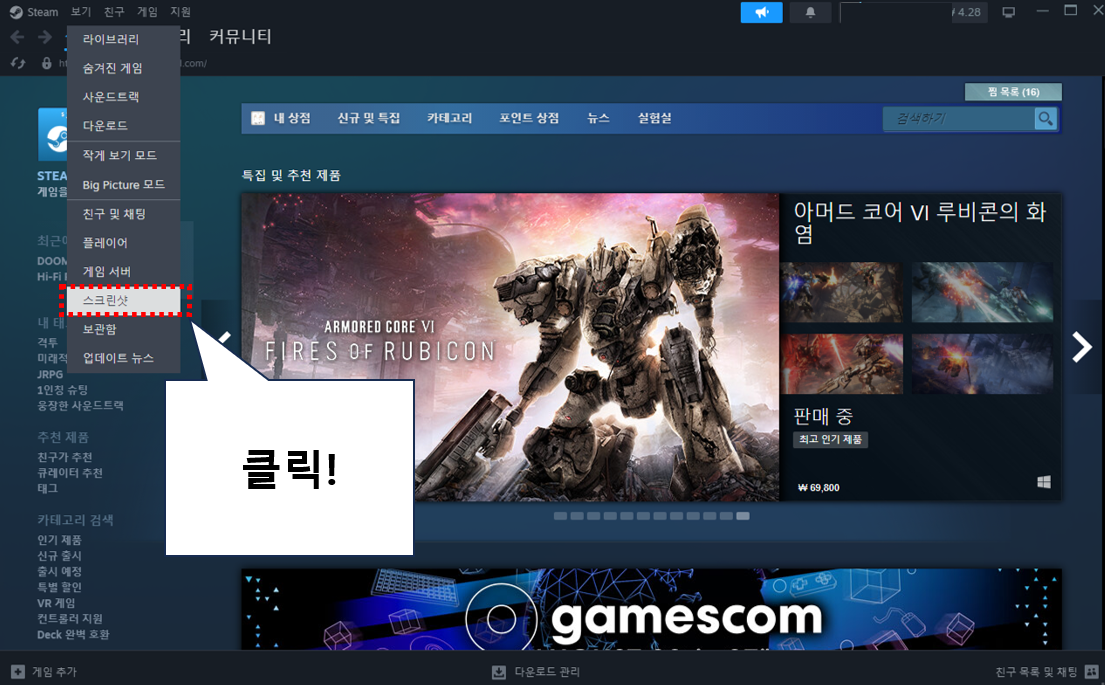Open the 카테고리 store tab

450,118
